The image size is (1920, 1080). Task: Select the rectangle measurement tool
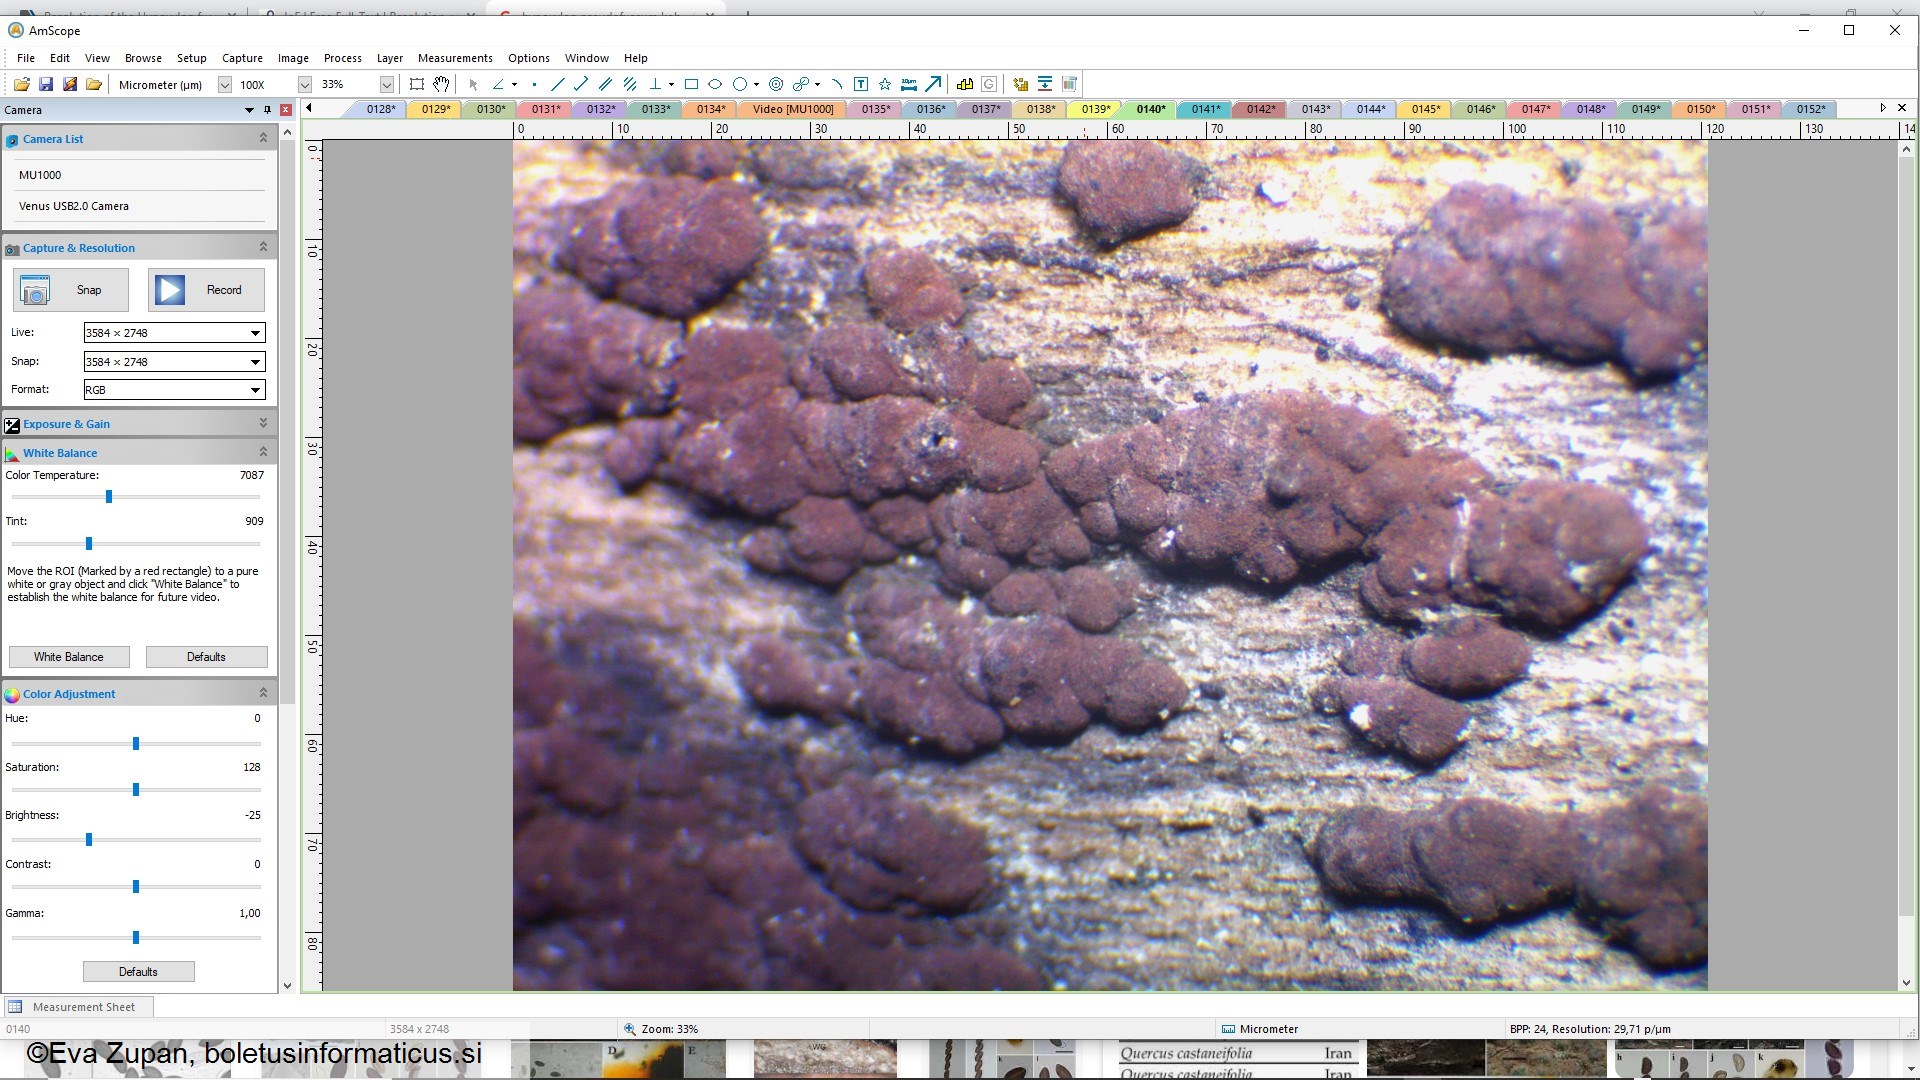pos(691,84)
